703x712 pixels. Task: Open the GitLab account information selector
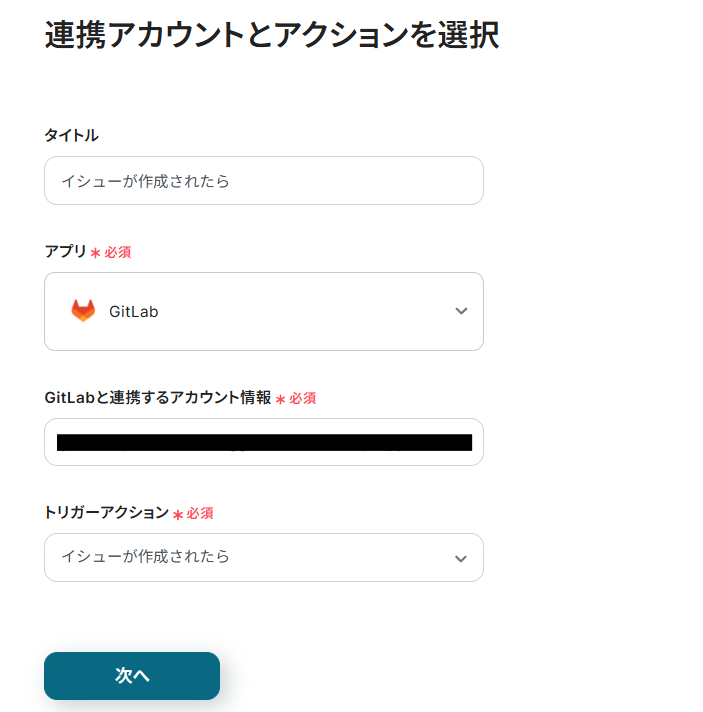(264, 442)
